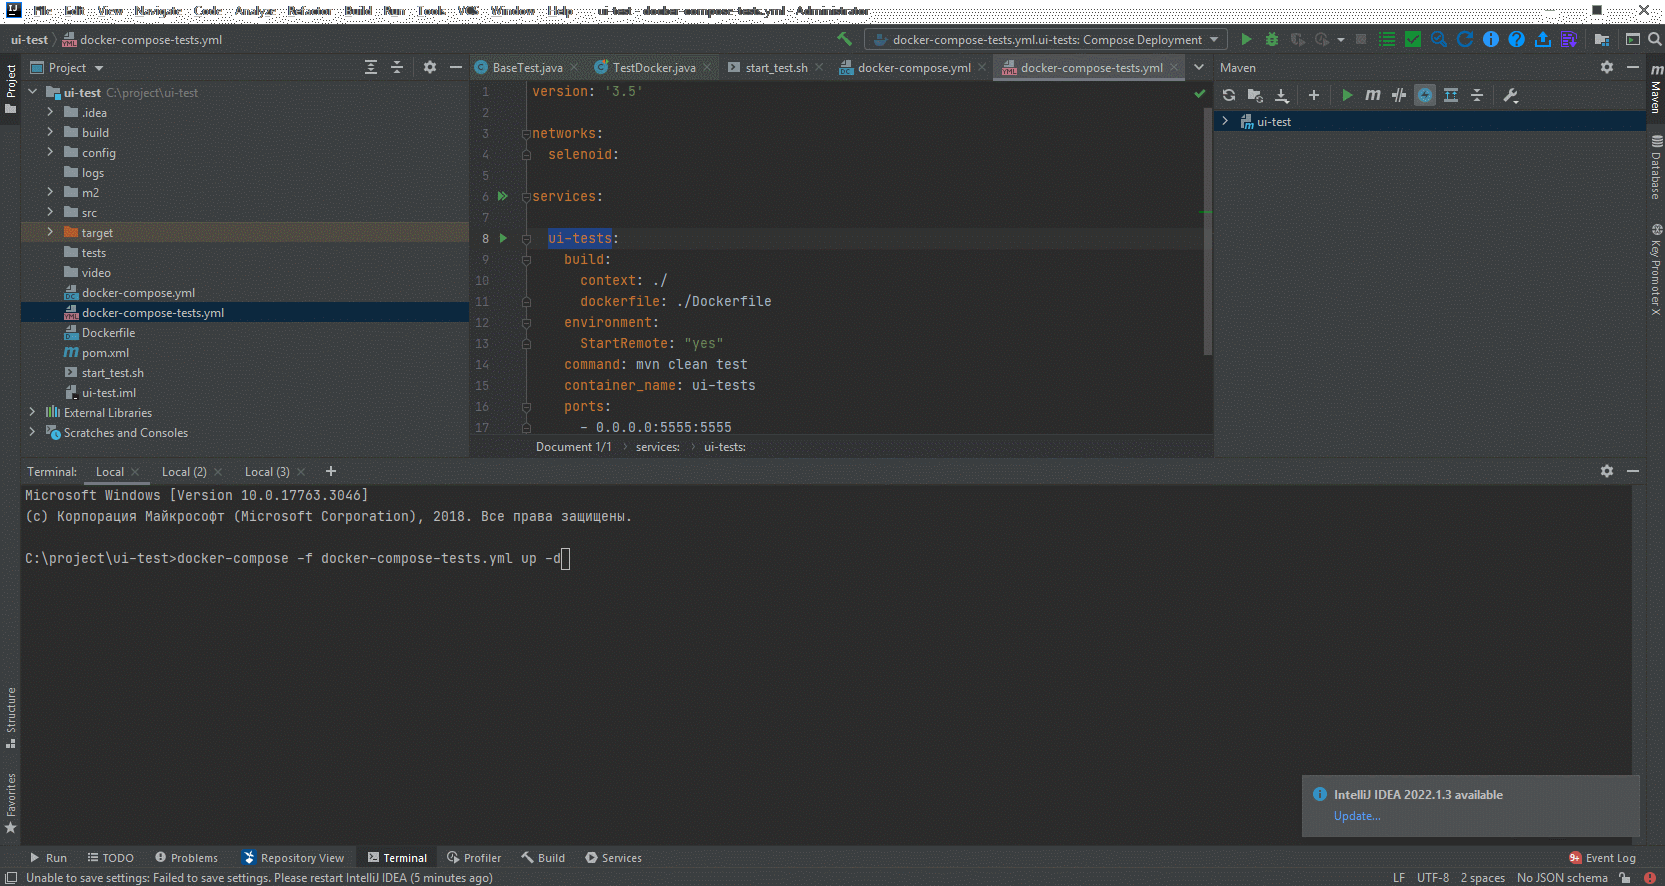Start debugging with the green bug icon
1665x886 pixels.
pyautogui.click(x=1272, y=39)
